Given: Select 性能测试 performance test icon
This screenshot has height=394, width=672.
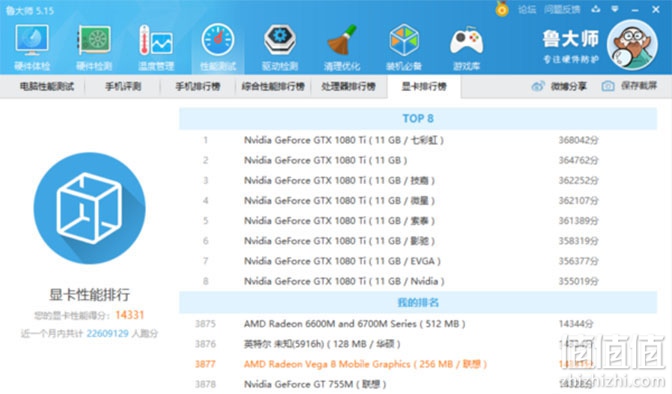Looking at the screenshot, I should (x=218, y=40).
